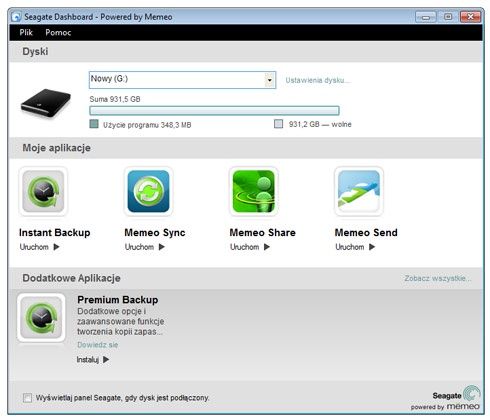The width and height of the screenshot is (490, 420).
Task: Click the play arrow next to Instant Backup Uruchom
Action: point(56,247)
